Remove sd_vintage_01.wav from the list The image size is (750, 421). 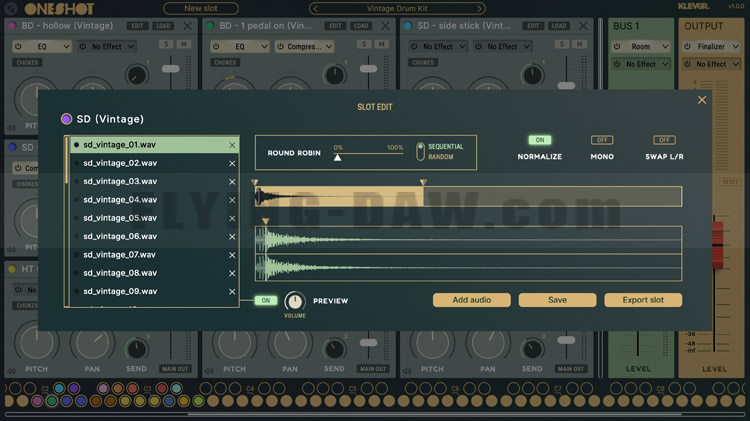pyautogui.click(x=232, y=145)
